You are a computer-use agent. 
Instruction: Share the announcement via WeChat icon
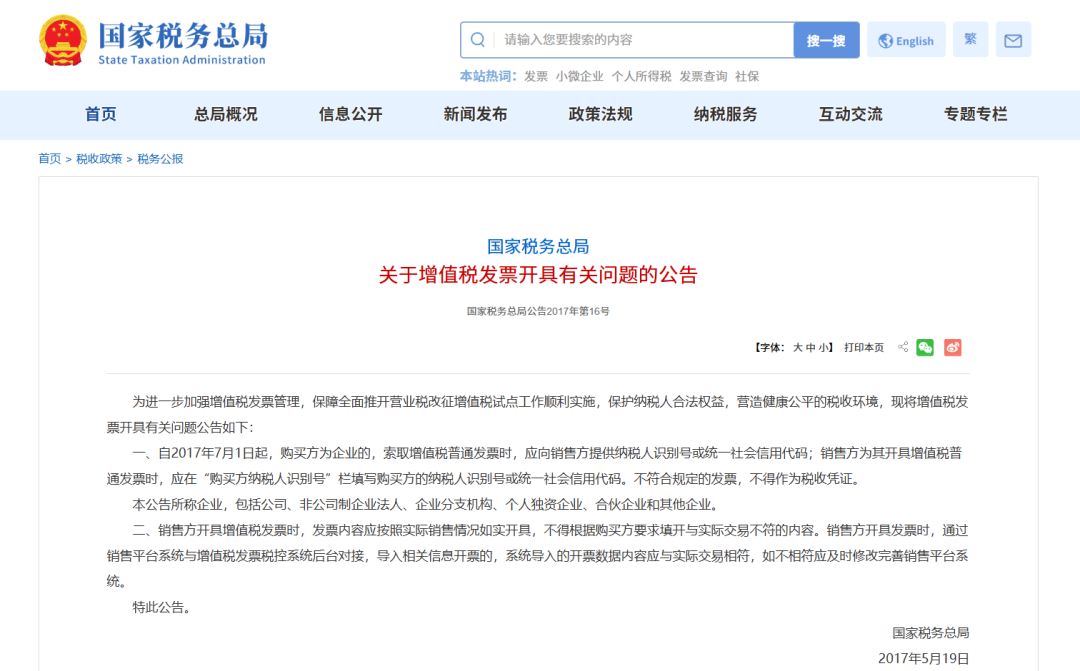point(924,347)
